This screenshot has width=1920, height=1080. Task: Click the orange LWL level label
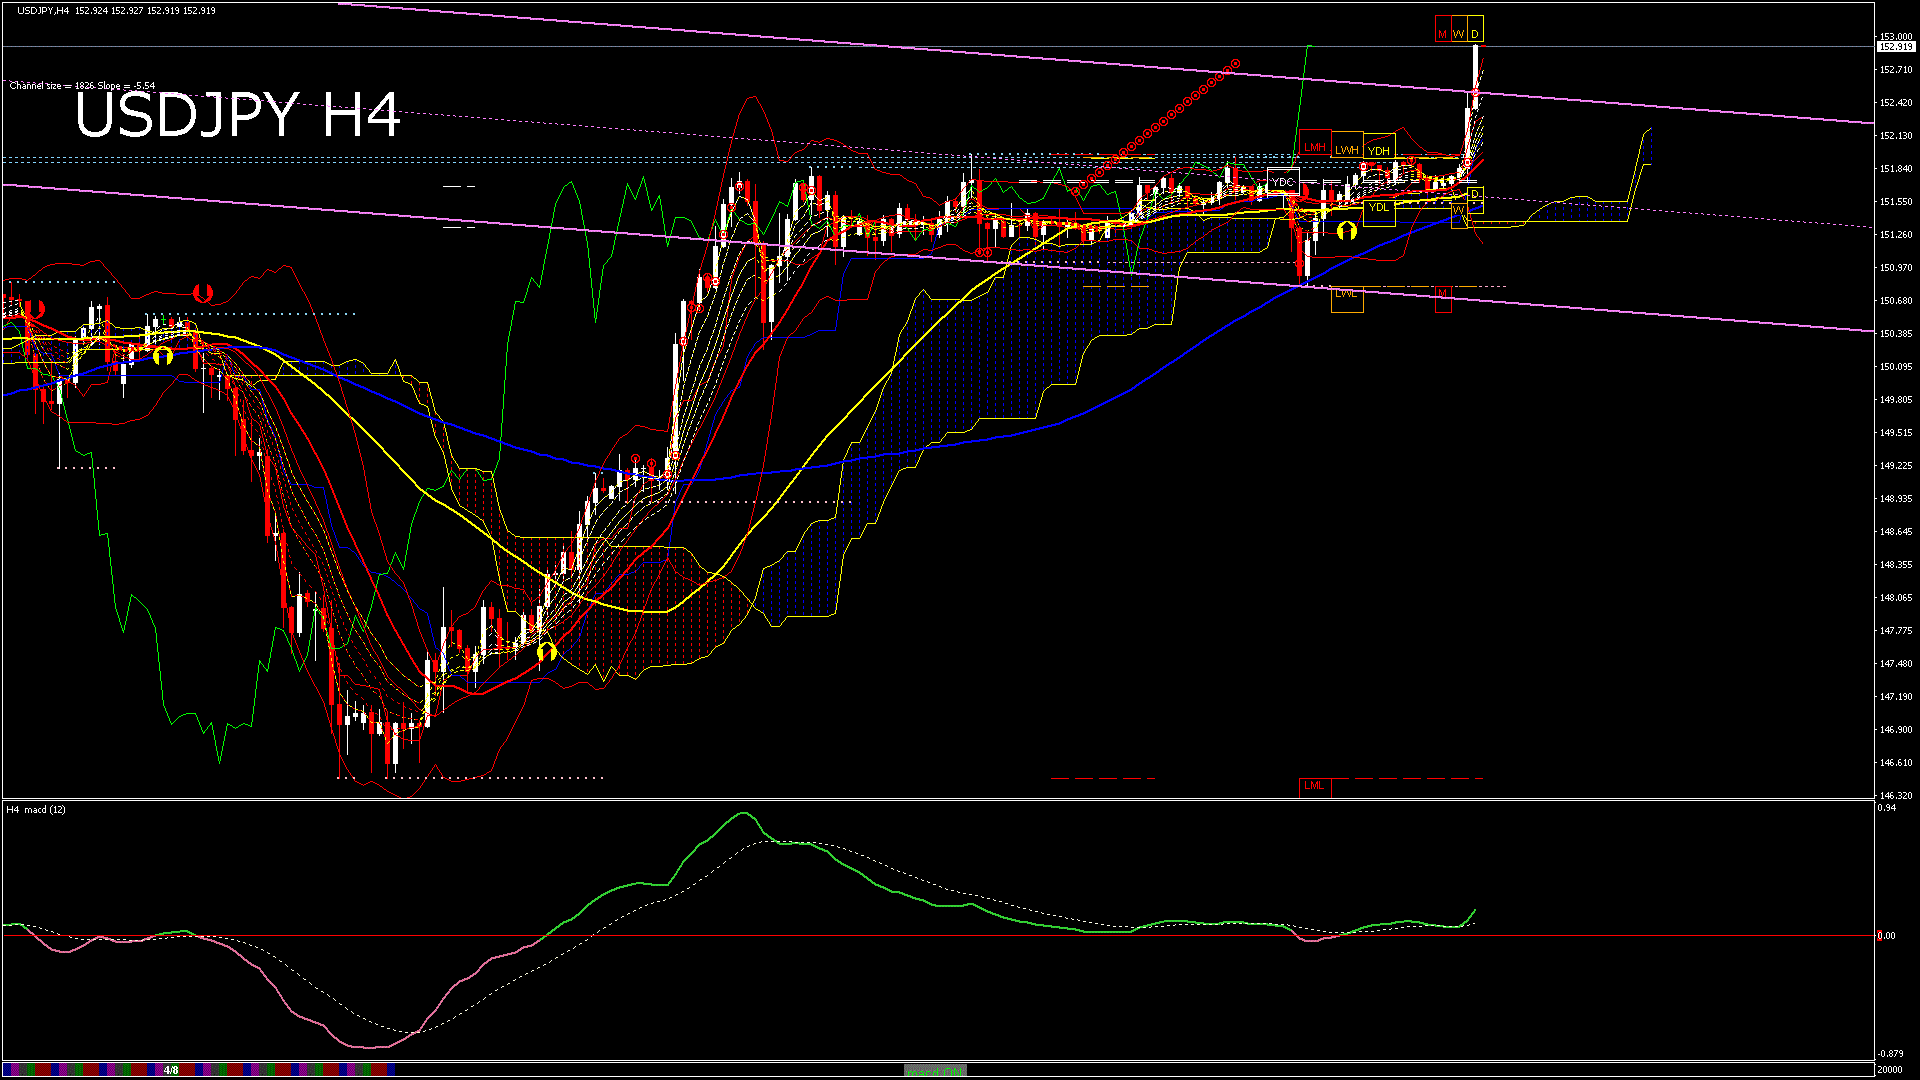point(1346,295)
